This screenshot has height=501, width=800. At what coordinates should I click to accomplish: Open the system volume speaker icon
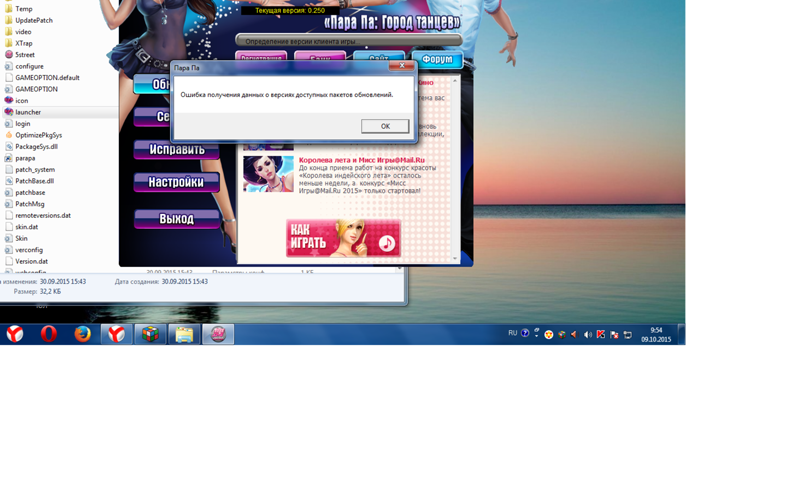(x=588, y=335)
